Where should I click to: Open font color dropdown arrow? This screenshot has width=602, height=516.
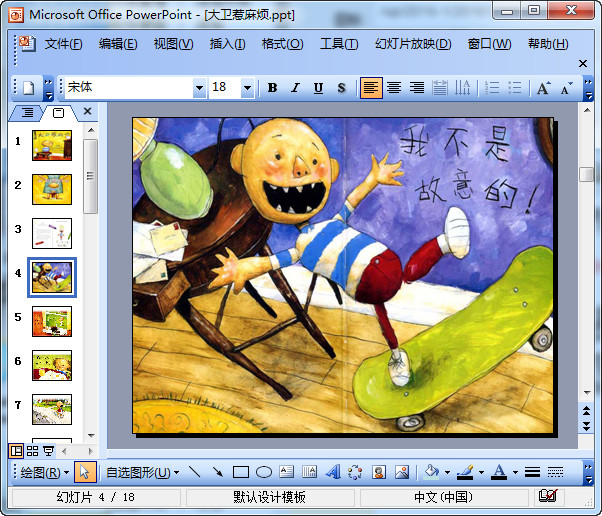[515, 472]
